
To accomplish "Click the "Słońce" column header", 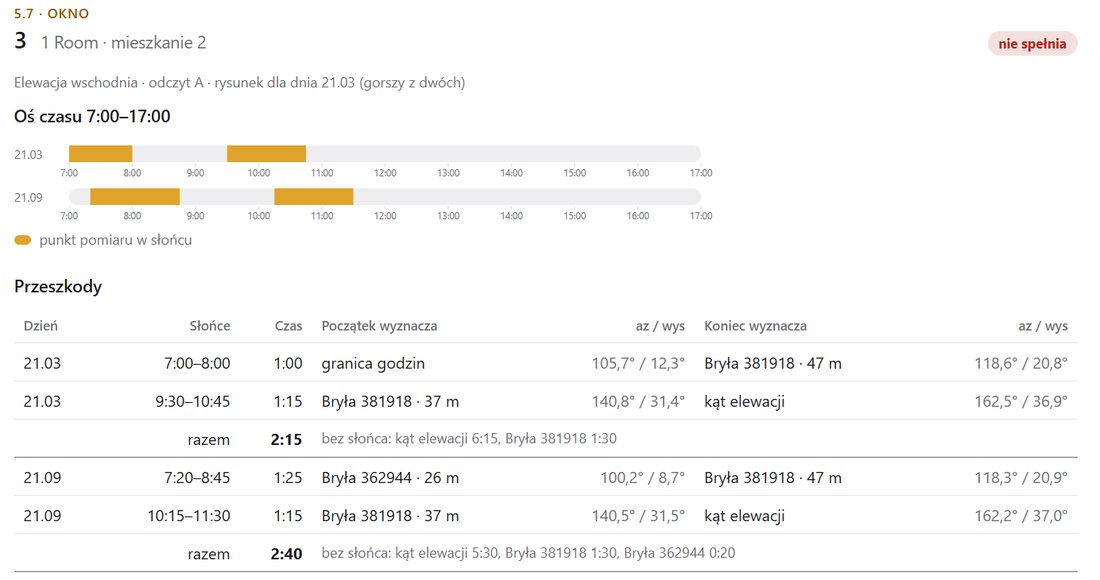I will pos(210,325).
